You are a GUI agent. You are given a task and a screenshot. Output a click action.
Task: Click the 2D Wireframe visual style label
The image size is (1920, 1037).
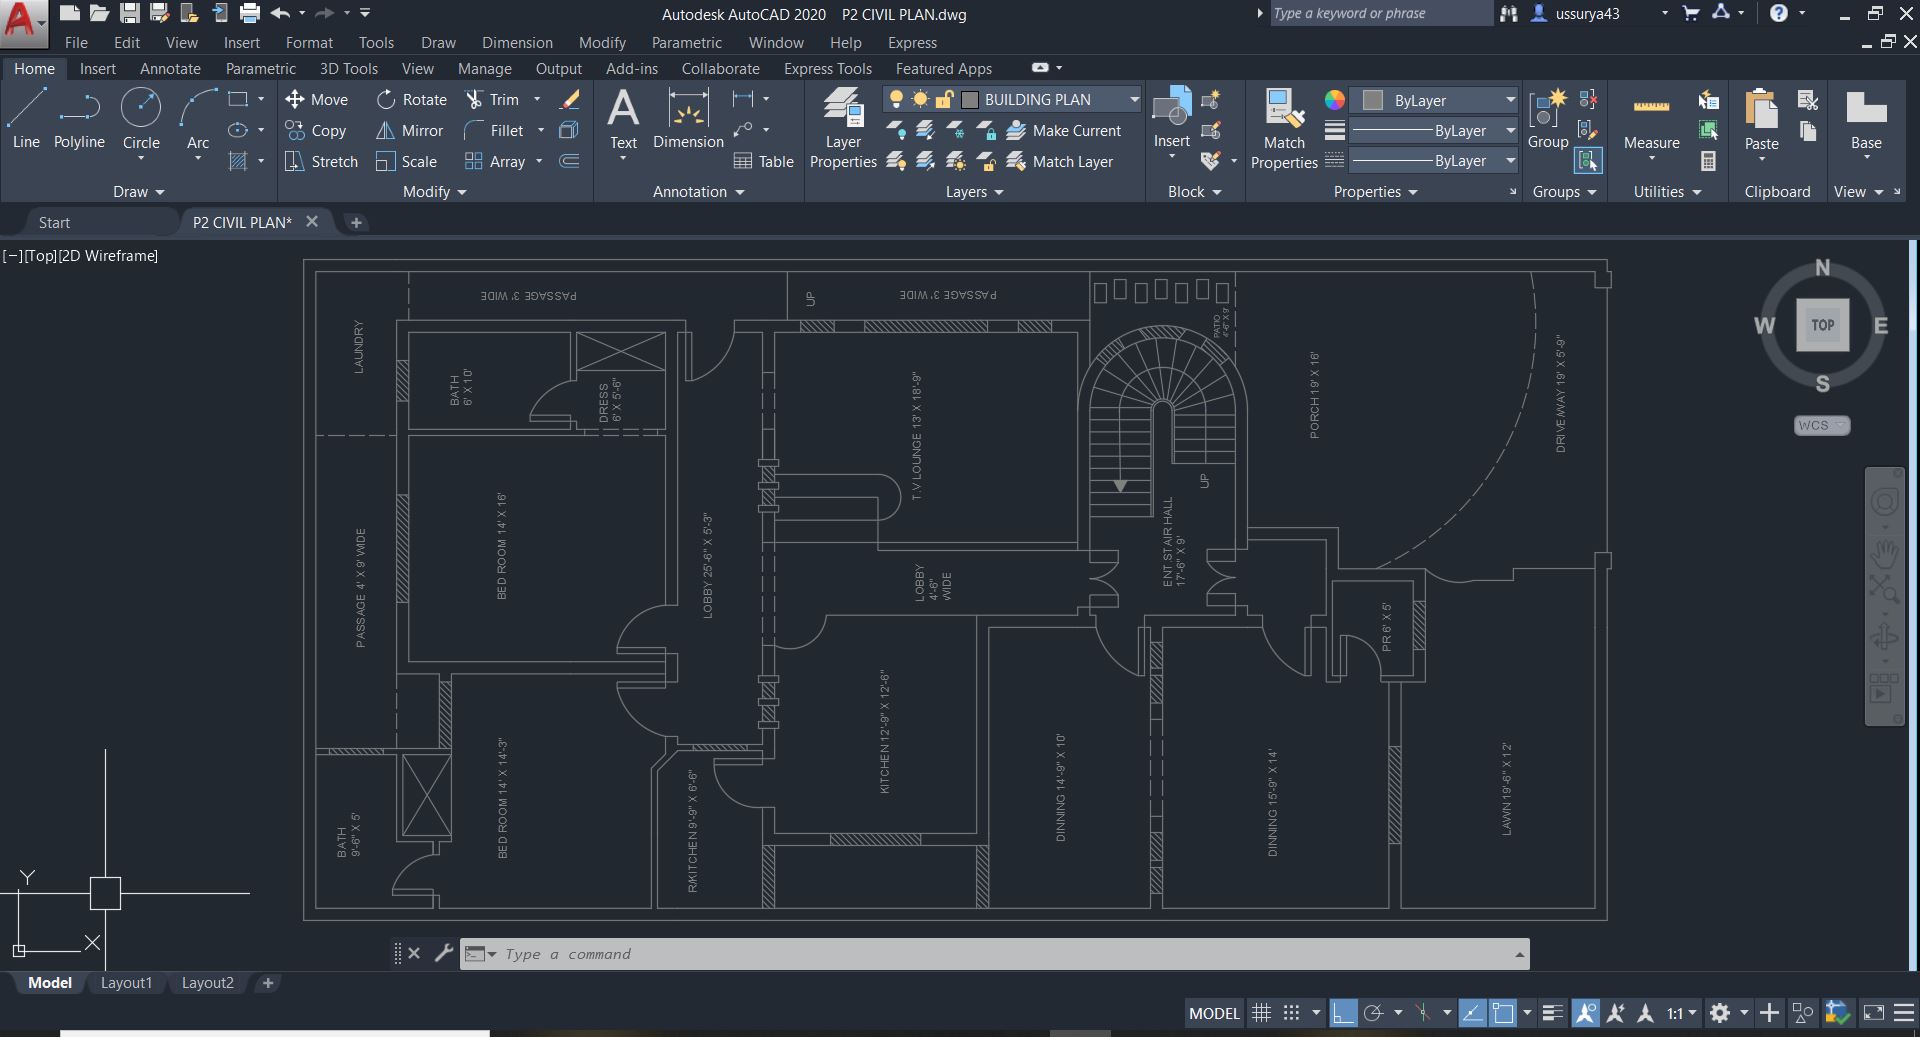tap(108, 255)
